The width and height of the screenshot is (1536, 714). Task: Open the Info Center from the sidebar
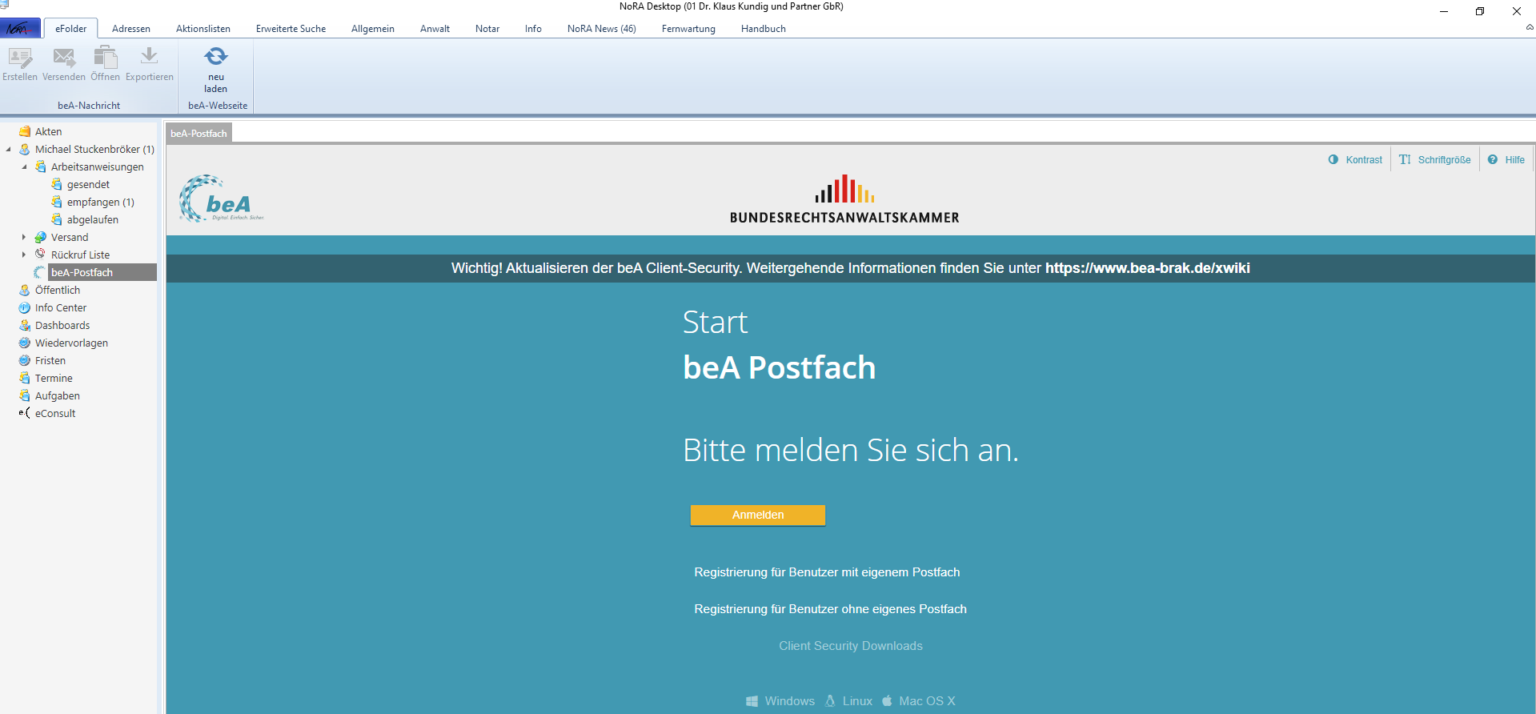point(58,307)
